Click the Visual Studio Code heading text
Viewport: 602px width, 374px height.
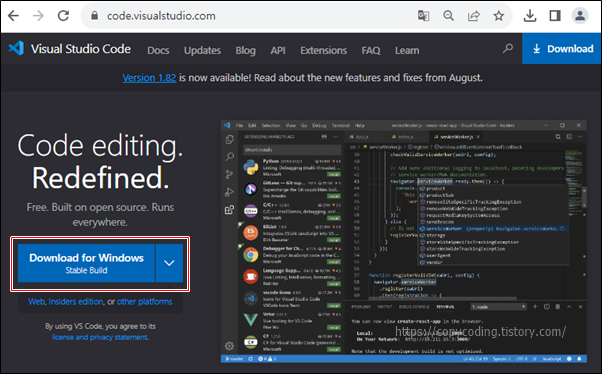tap(81, 49)
